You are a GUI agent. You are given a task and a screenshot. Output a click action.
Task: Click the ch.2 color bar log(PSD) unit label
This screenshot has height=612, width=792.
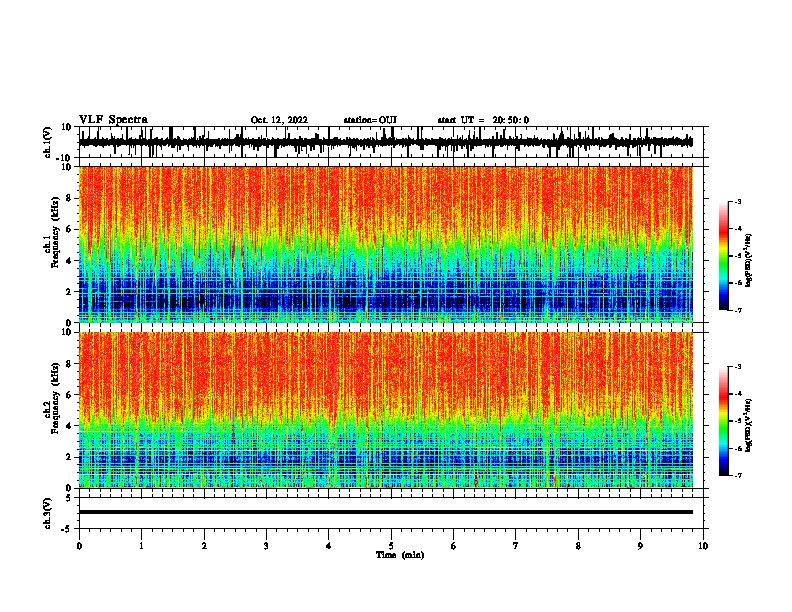click(x=749, y=425)
